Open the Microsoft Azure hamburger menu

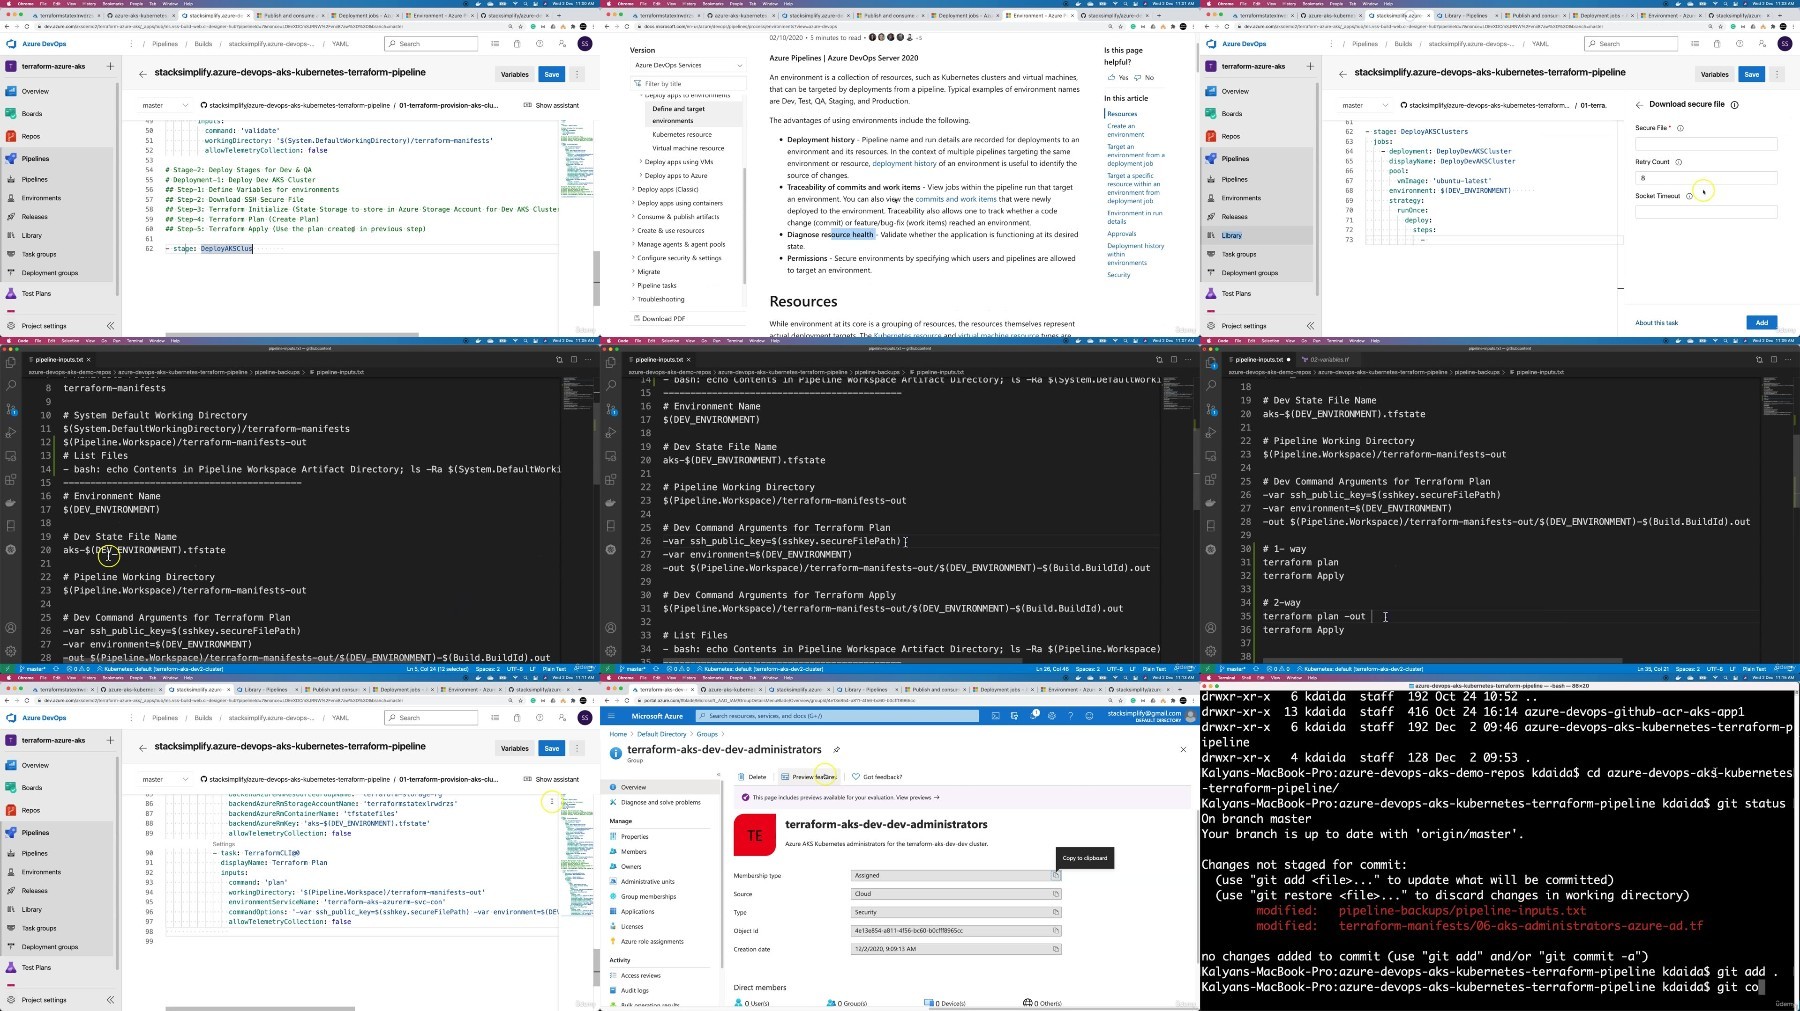click(x=612, y=716)
